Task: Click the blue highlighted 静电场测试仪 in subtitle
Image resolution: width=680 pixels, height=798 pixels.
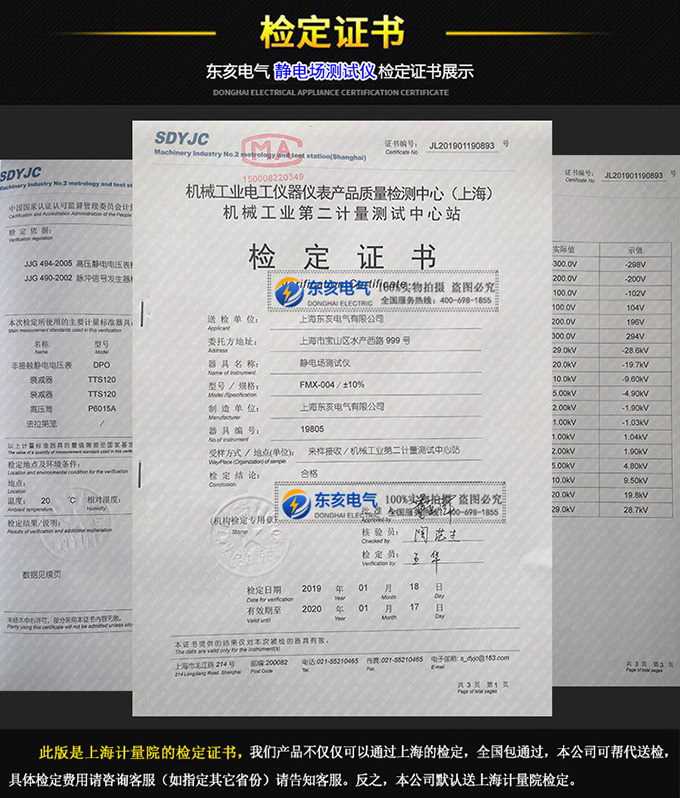Action: pos(325,71)
